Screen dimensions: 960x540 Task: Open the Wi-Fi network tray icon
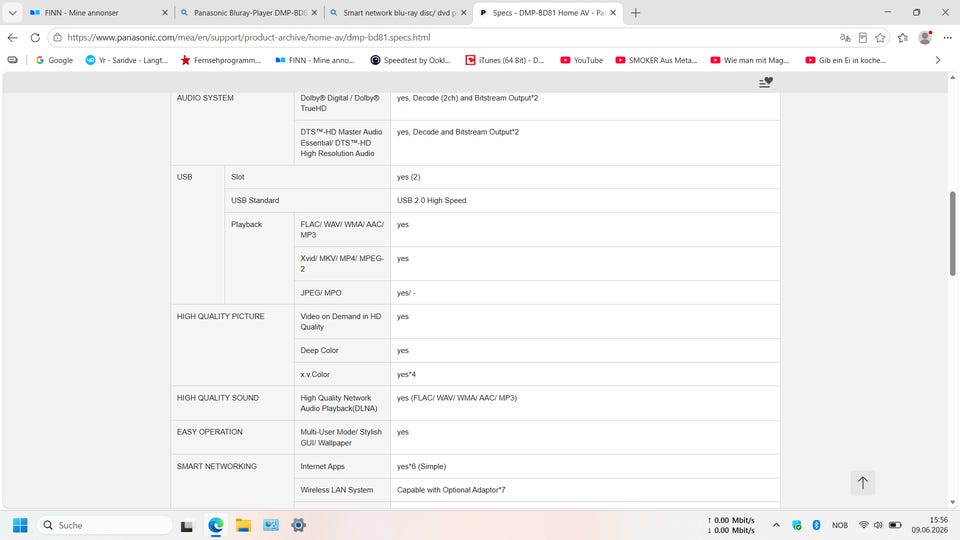tap(864, 525)
